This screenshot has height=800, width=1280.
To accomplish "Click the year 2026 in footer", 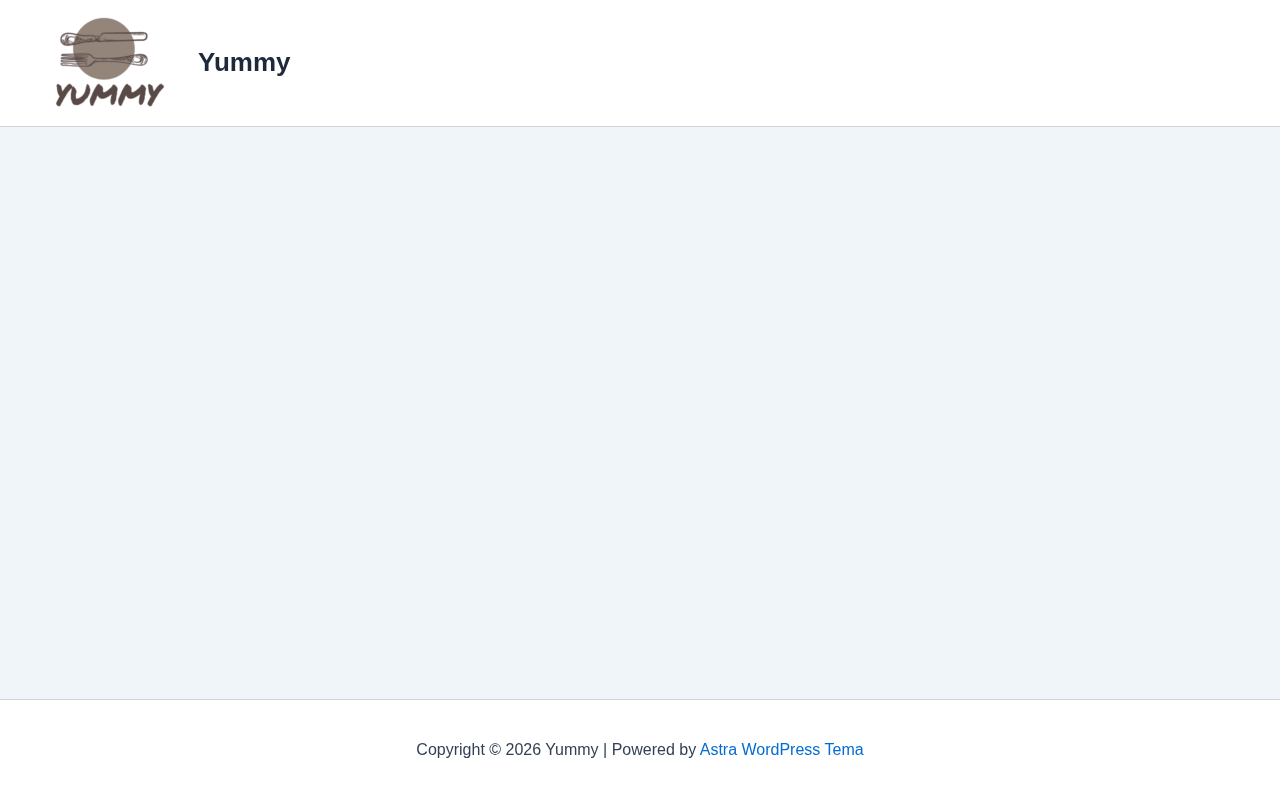I will [x=523, y=750].
